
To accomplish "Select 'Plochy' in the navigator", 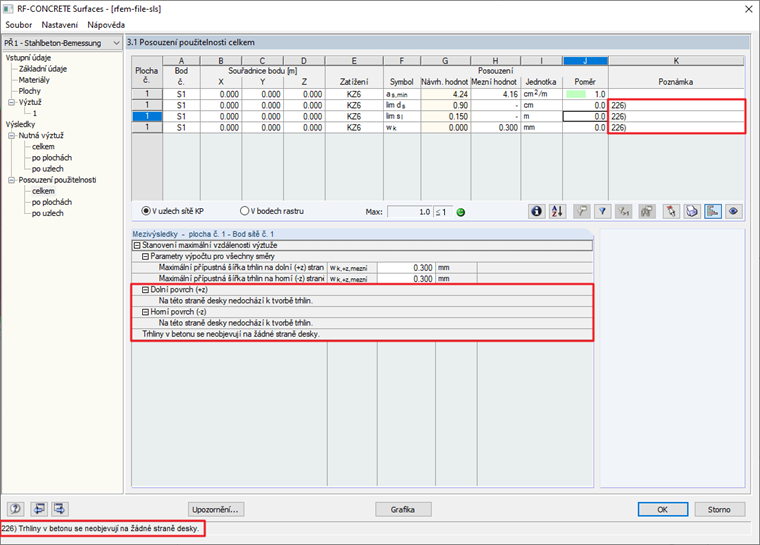I will pos(30,91).
